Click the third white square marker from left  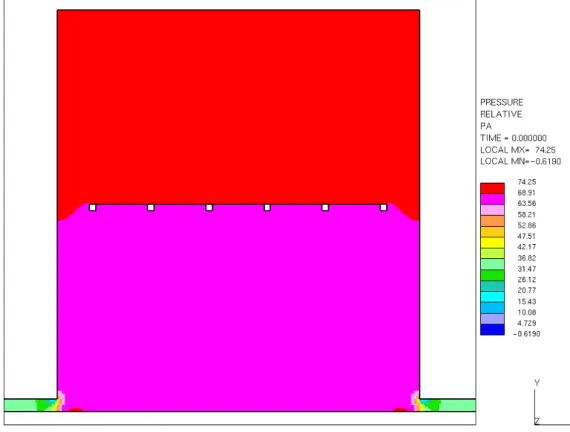coord(209,208)
